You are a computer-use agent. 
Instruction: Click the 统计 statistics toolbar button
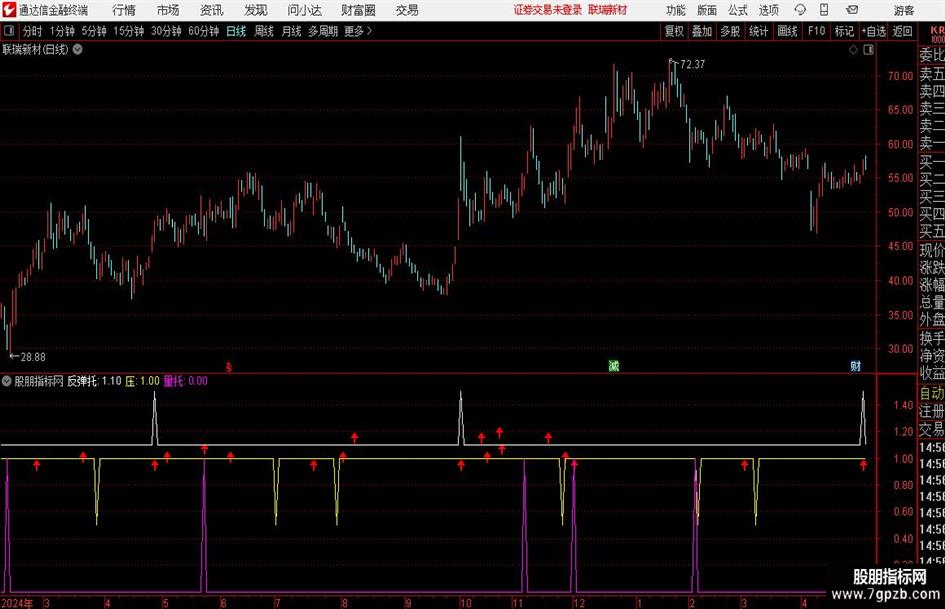758,31
